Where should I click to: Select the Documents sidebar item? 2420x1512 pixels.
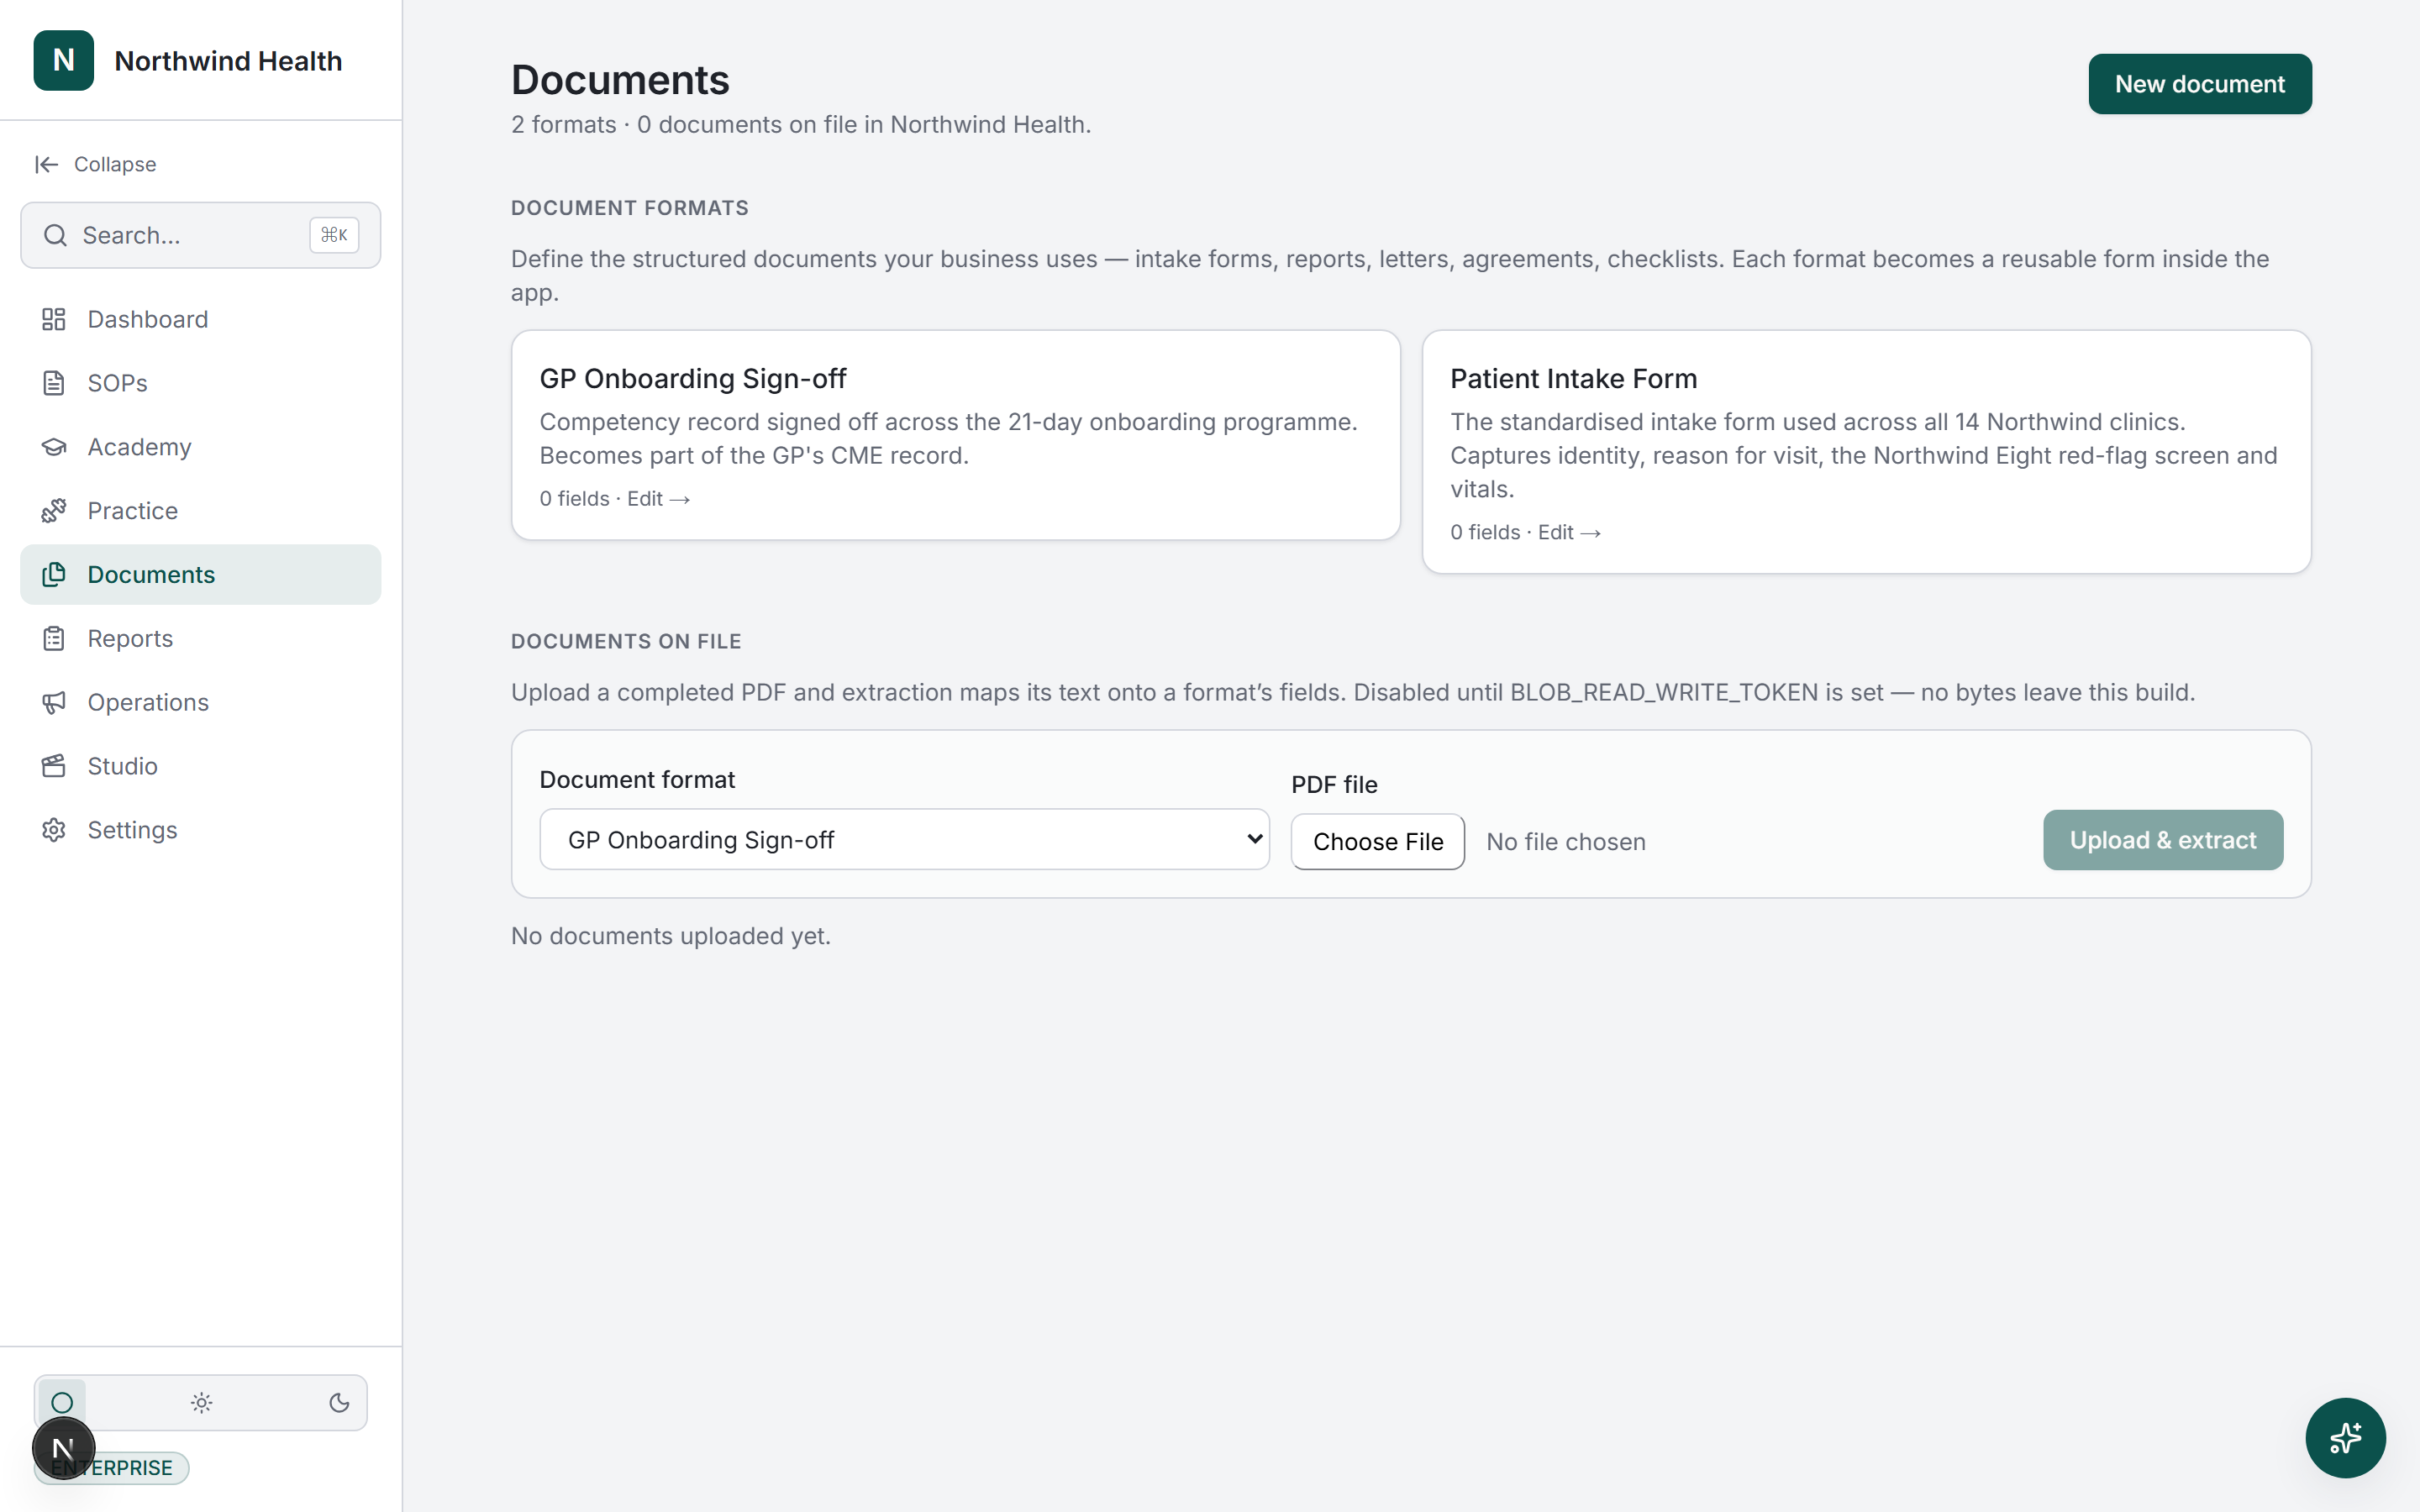tap(200, 574)
